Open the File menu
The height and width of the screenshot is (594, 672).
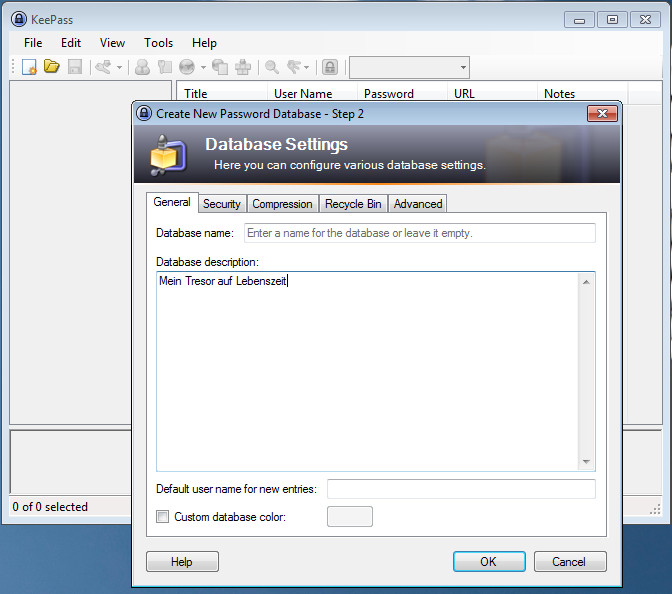(33, 43)
